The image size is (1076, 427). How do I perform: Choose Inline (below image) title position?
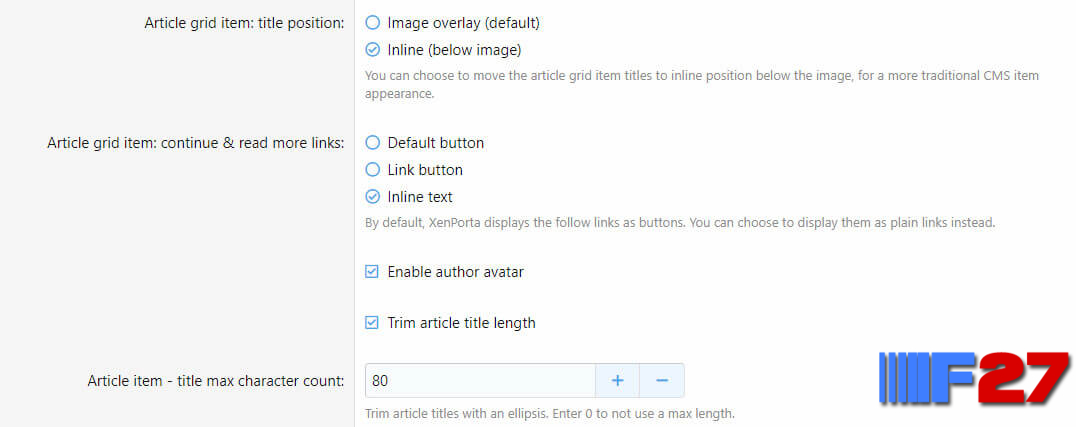tap(372, 49)
